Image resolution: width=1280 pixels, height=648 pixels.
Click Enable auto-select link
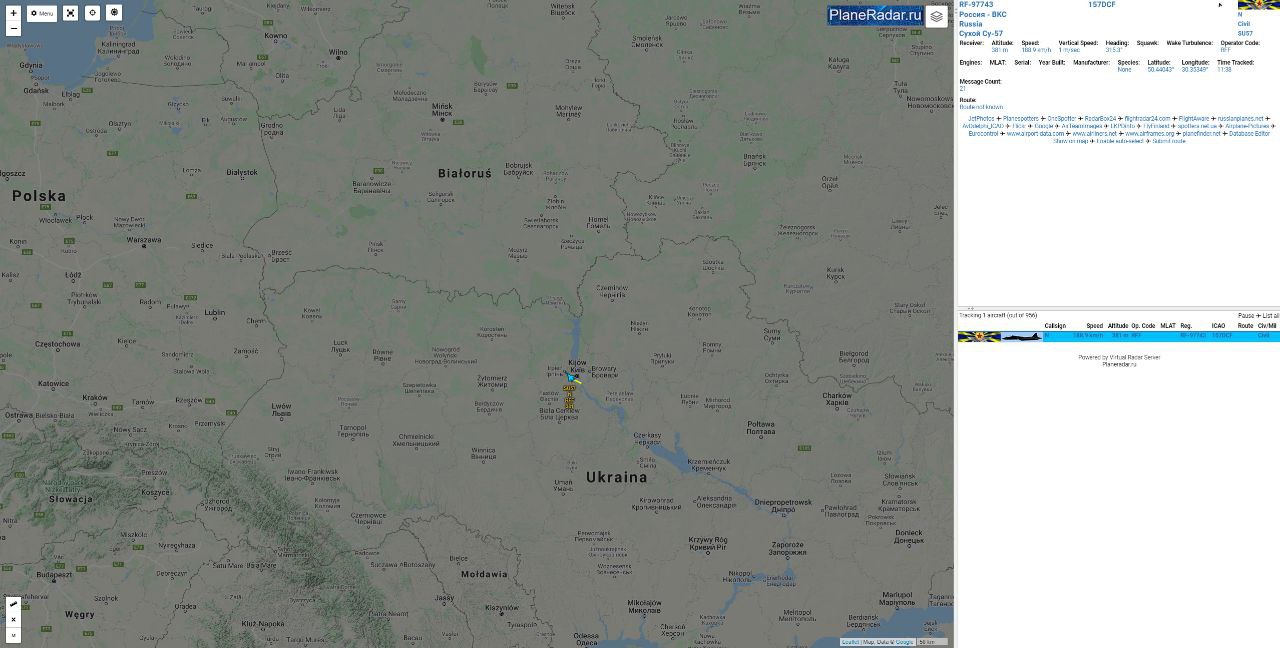[1120, 141]
